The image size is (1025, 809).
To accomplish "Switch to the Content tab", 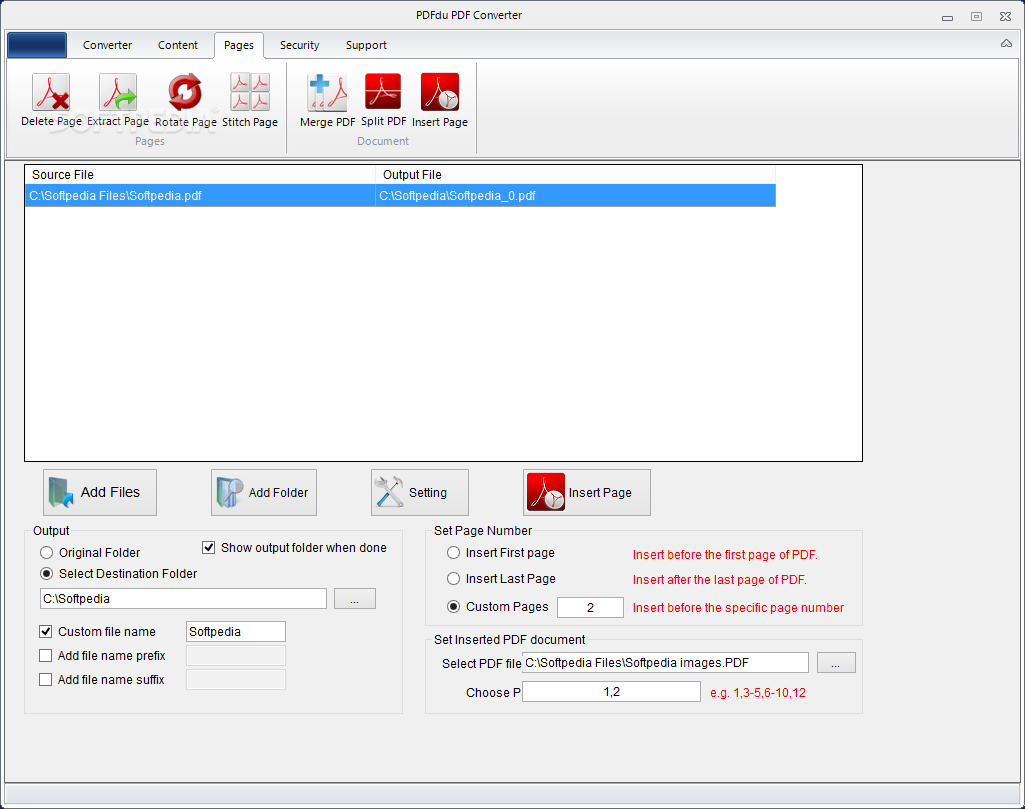I will (x=178, y=45).
